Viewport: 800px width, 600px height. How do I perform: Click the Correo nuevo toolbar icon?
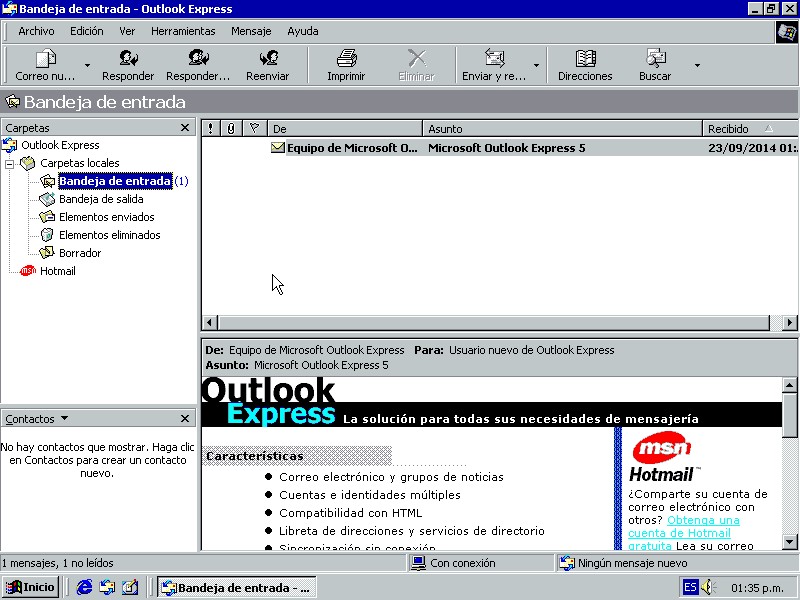point(46,58)
